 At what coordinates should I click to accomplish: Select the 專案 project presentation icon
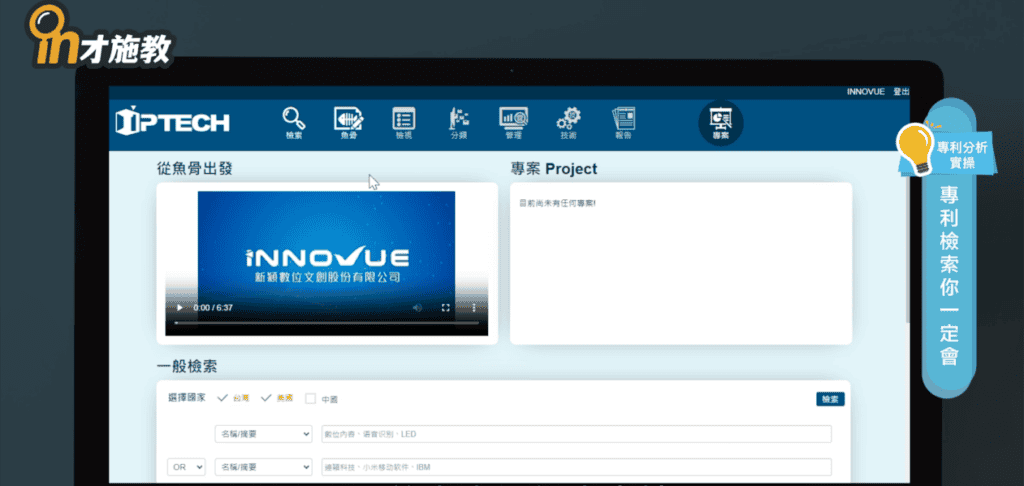point(720,123)
